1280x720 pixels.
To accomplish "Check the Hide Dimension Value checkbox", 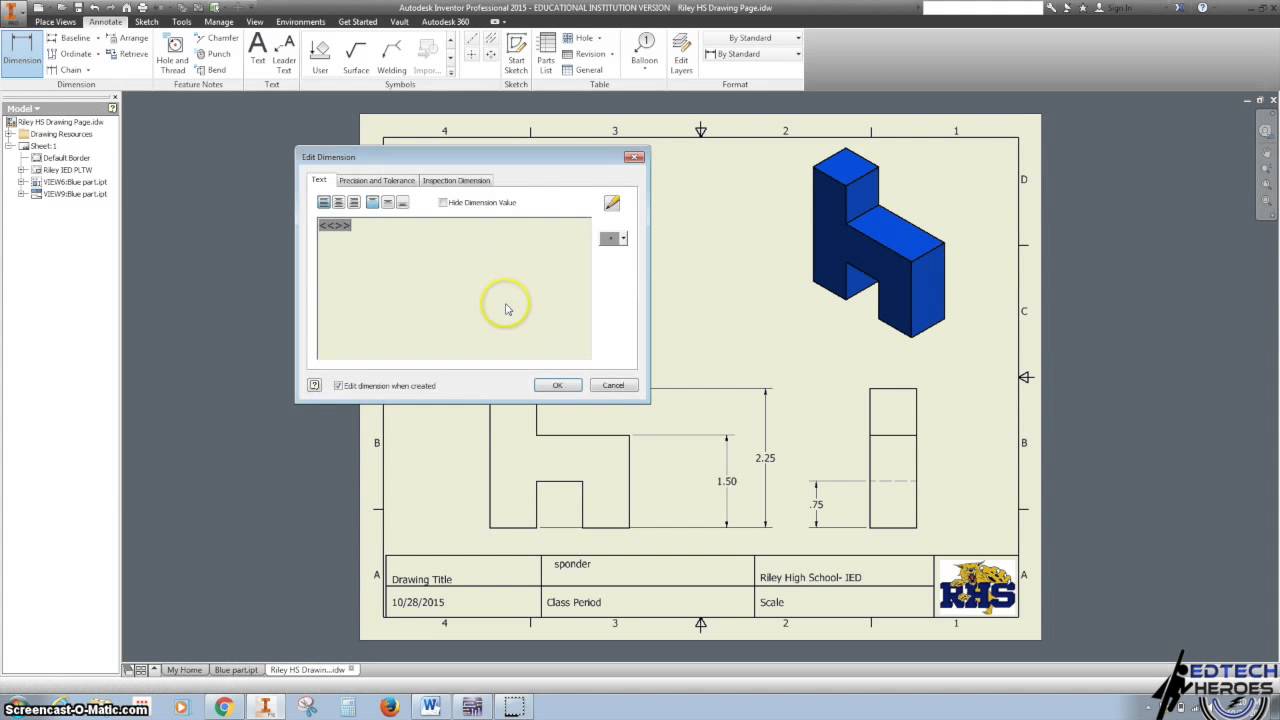I will (443, 203).
